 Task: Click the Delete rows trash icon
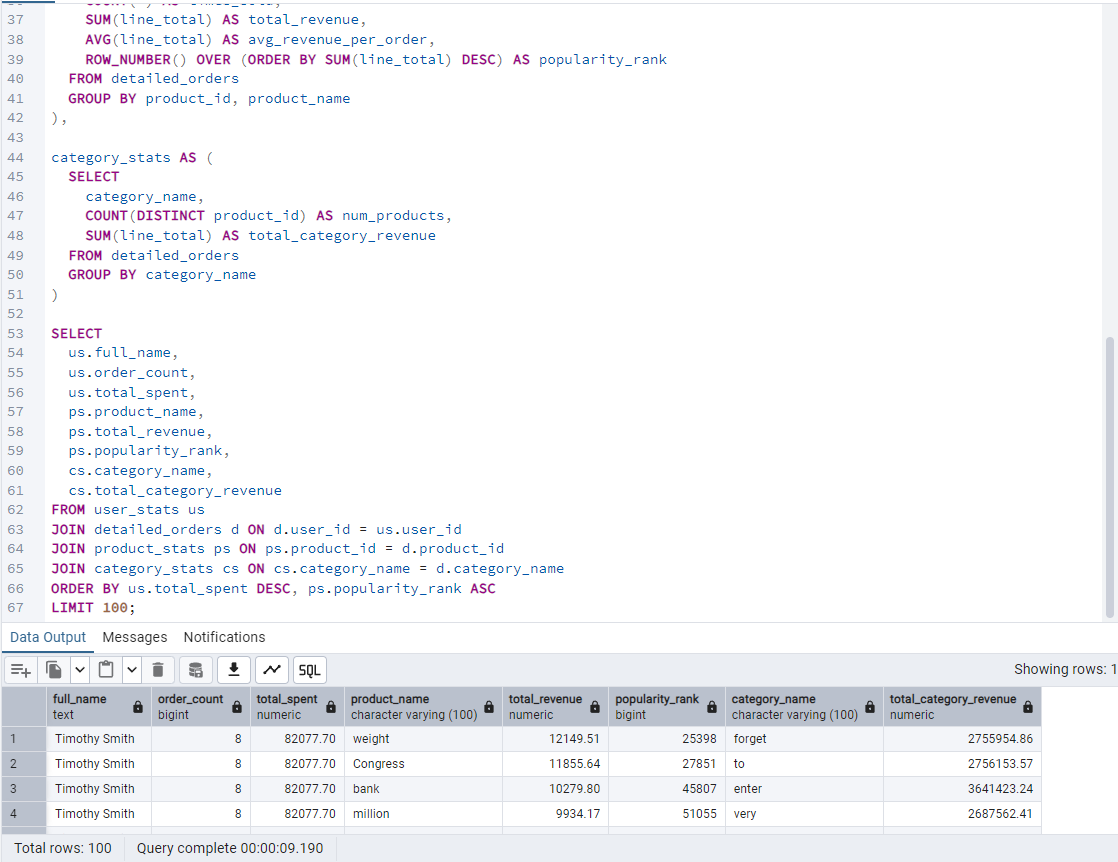[x=160, y=670]
